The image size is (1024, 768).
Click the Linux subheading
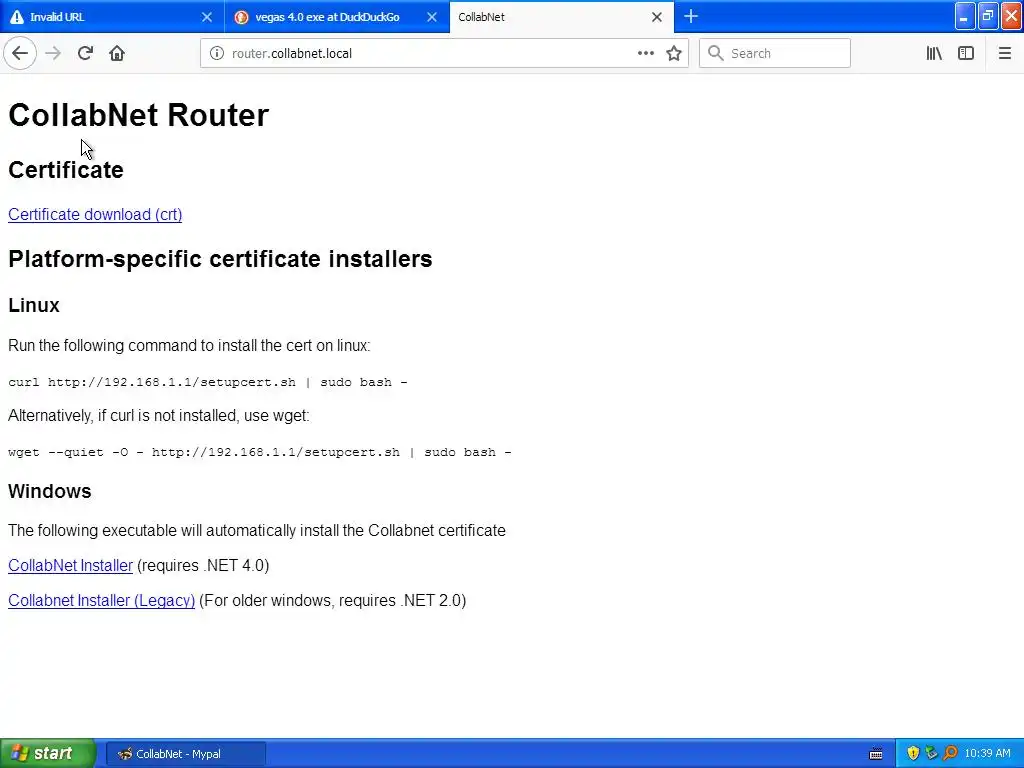coord(34,305)
